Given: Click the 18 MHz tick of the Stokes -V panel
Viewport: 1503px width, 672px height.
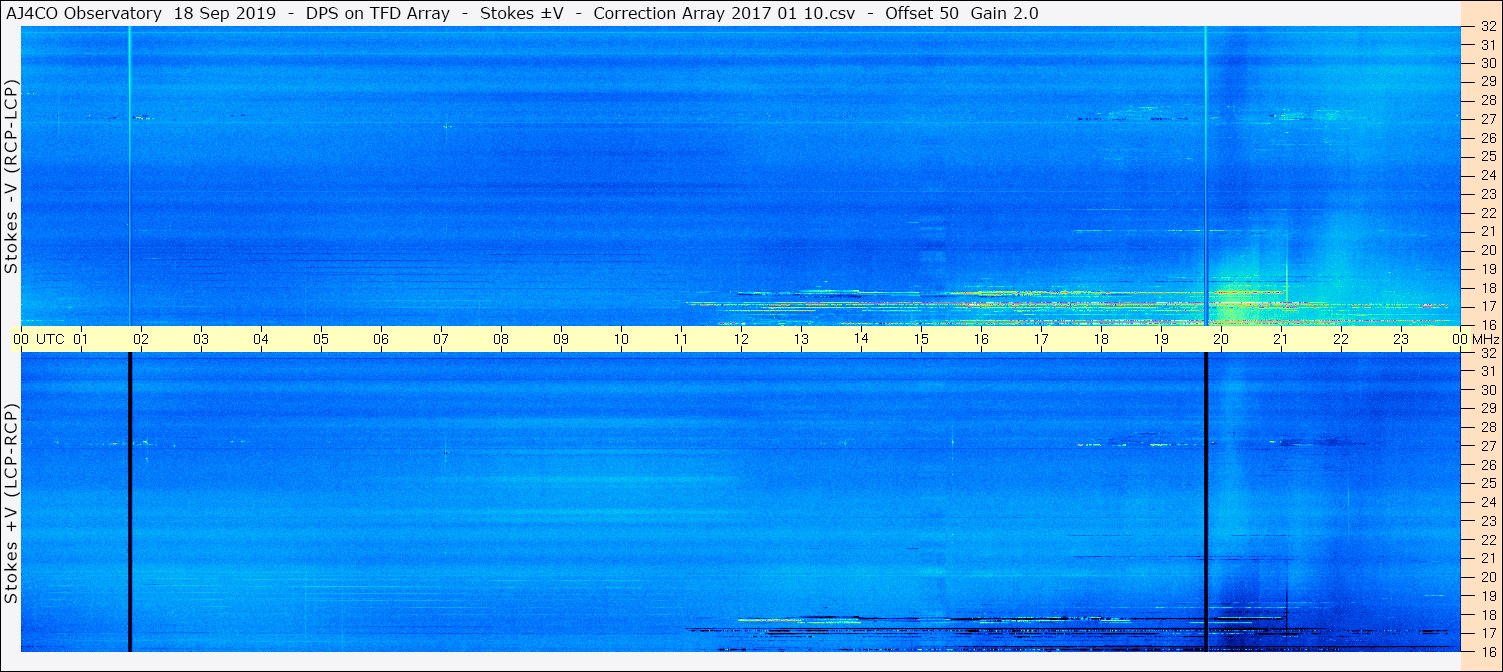Looking at the screenshot, I should pyautogui.click(x=1488, y=287).
